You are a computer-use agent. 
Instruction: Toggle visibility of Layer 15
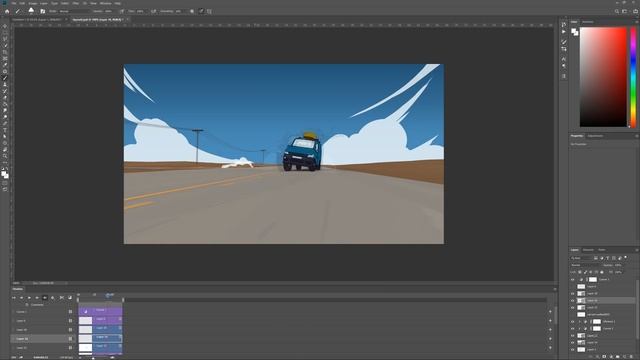(x=572, y=307)
